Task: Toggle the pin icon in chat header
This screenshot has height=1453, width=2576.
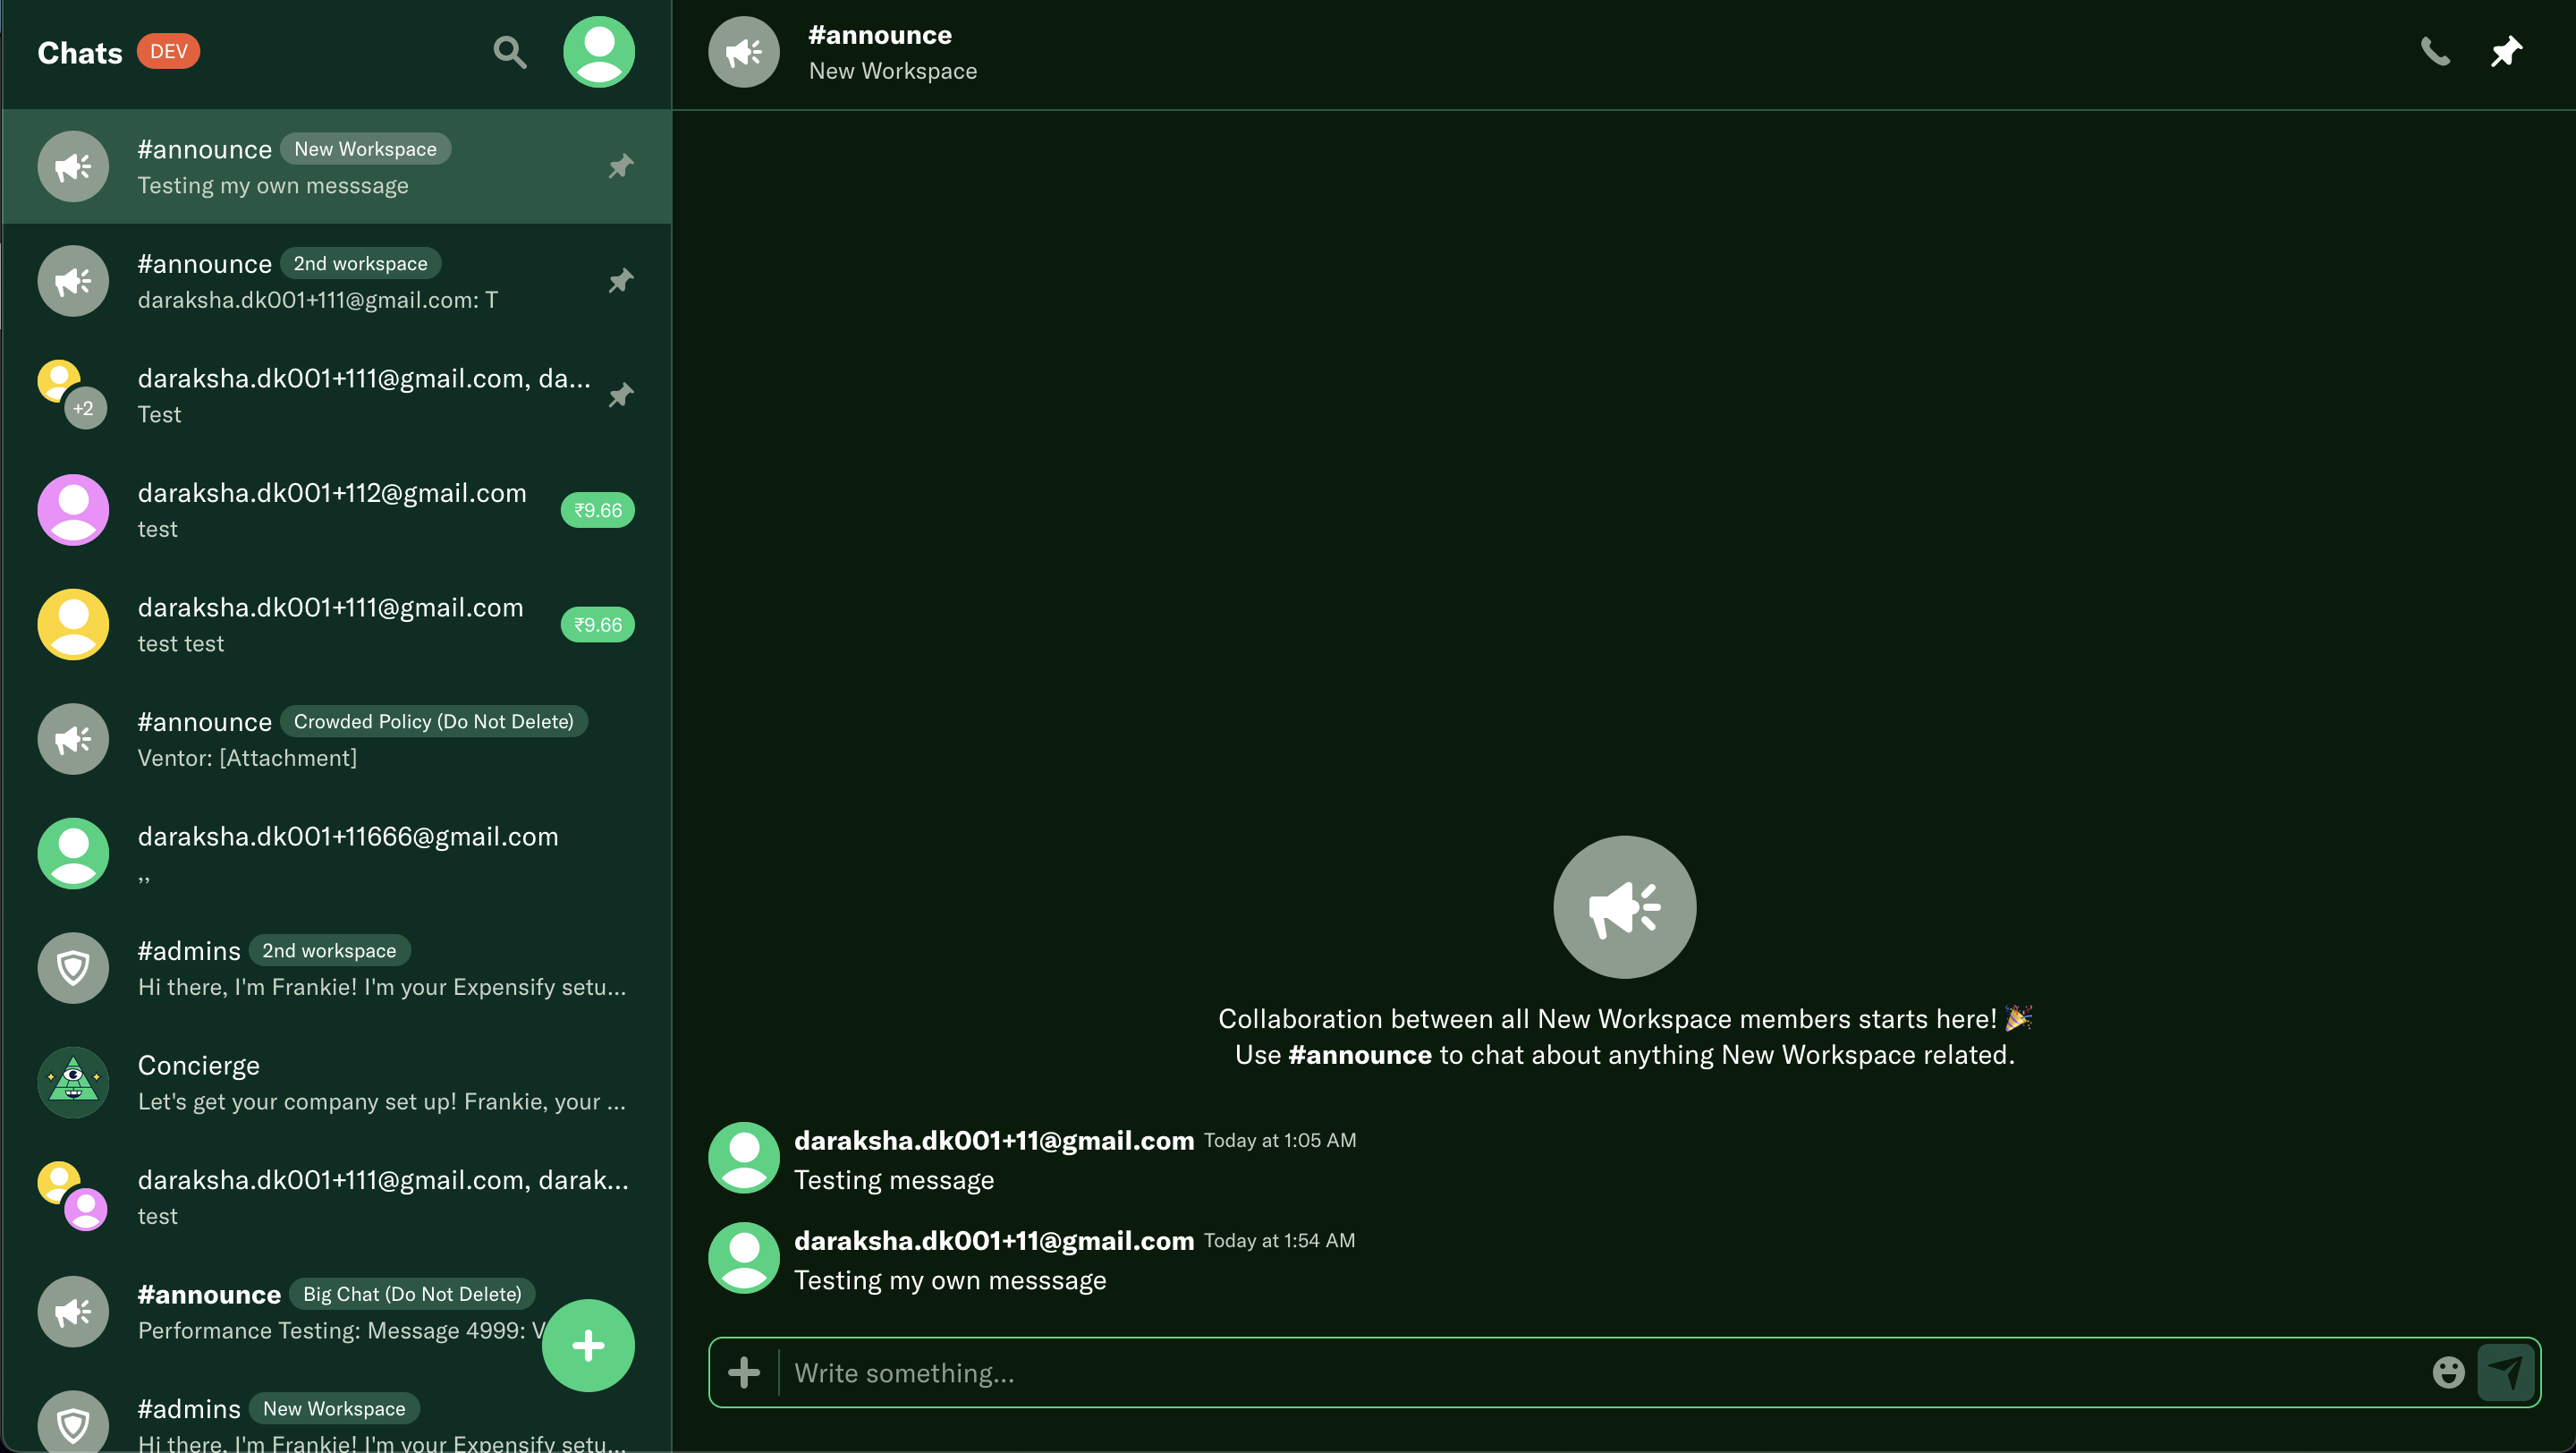Action: point(2505,52)
